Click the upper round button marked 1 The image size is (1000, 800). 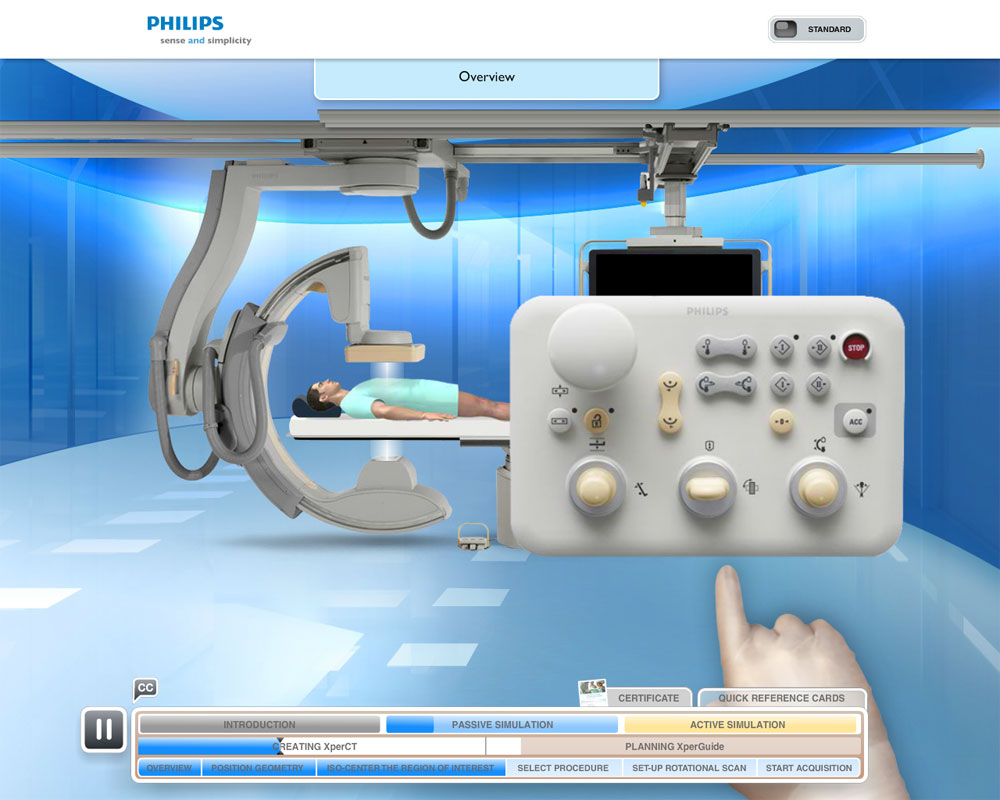tap(782, 348)
